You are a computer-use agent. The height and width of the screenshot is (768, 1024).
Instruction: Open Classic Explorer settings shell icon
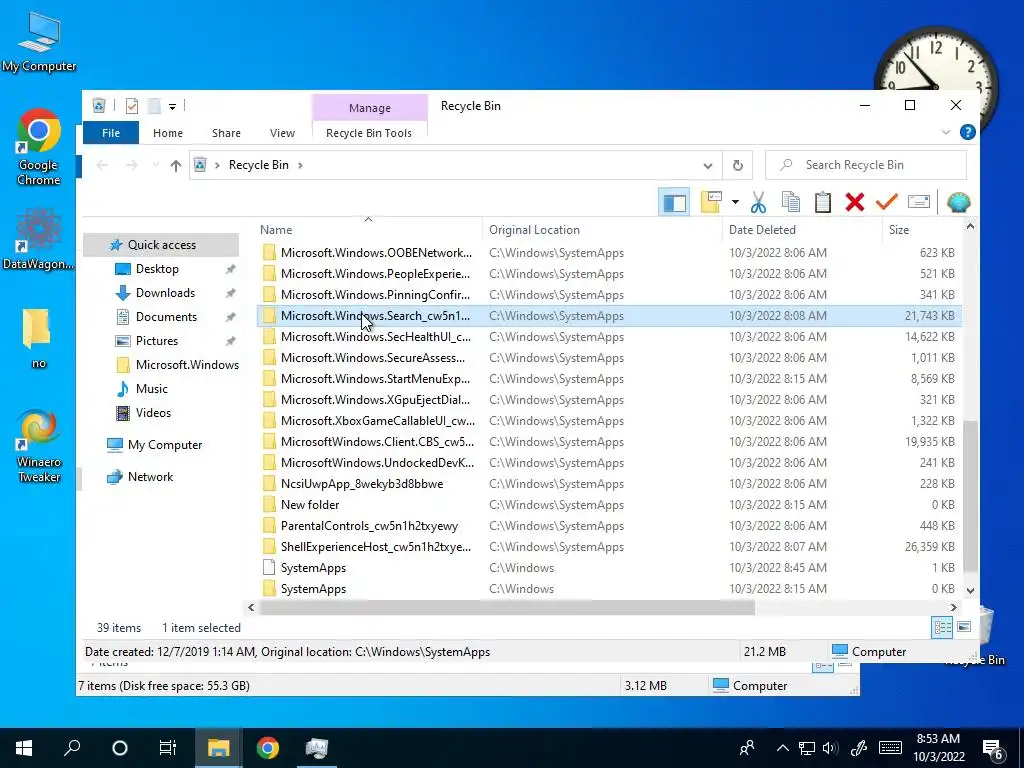click(958, 202)
